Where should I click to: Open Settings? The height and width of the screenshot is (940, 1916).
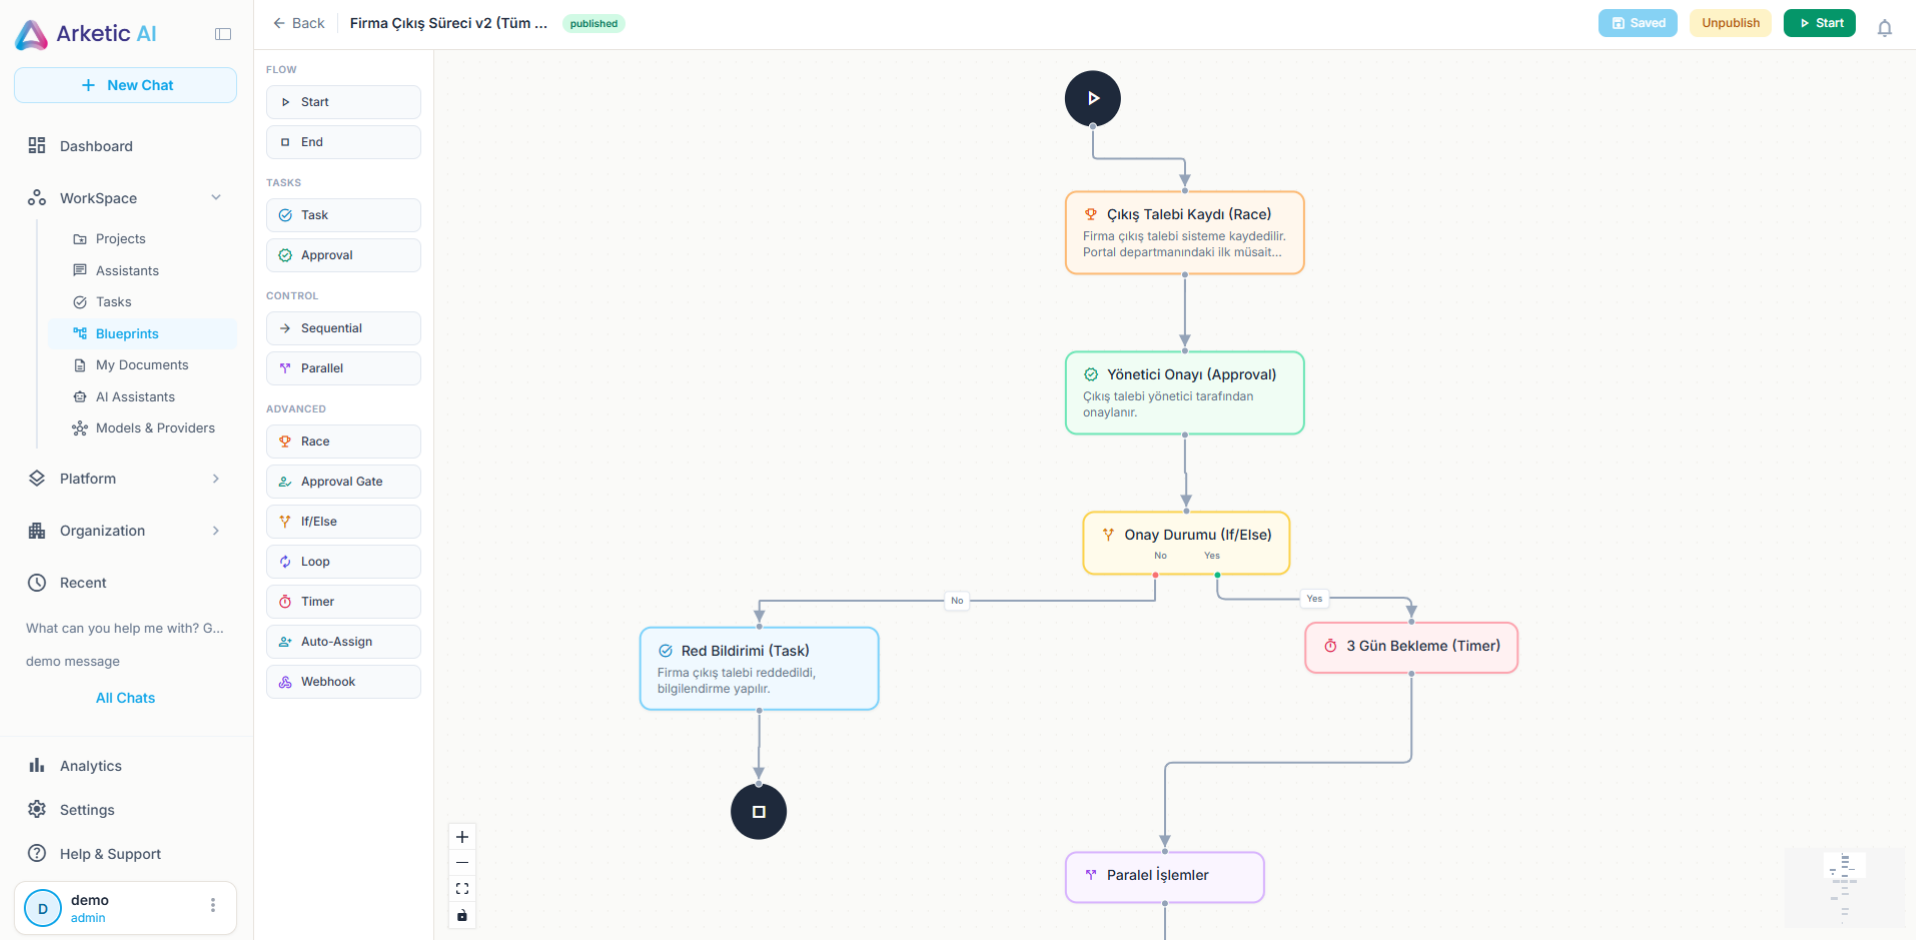(125, 810)
